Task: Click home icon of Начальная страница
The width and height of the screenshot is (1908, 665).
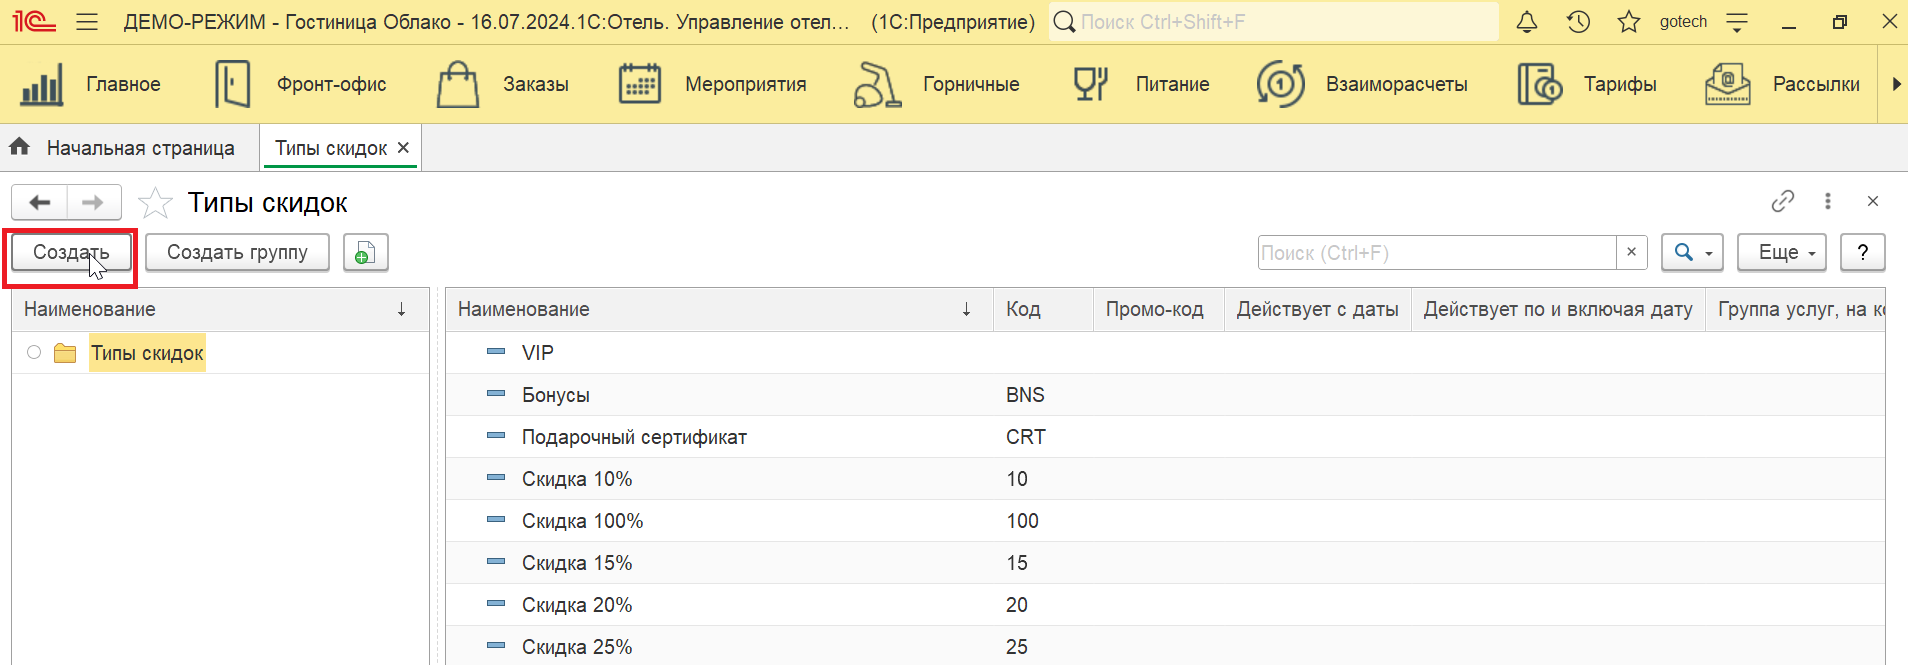Action: coord(20,147)
